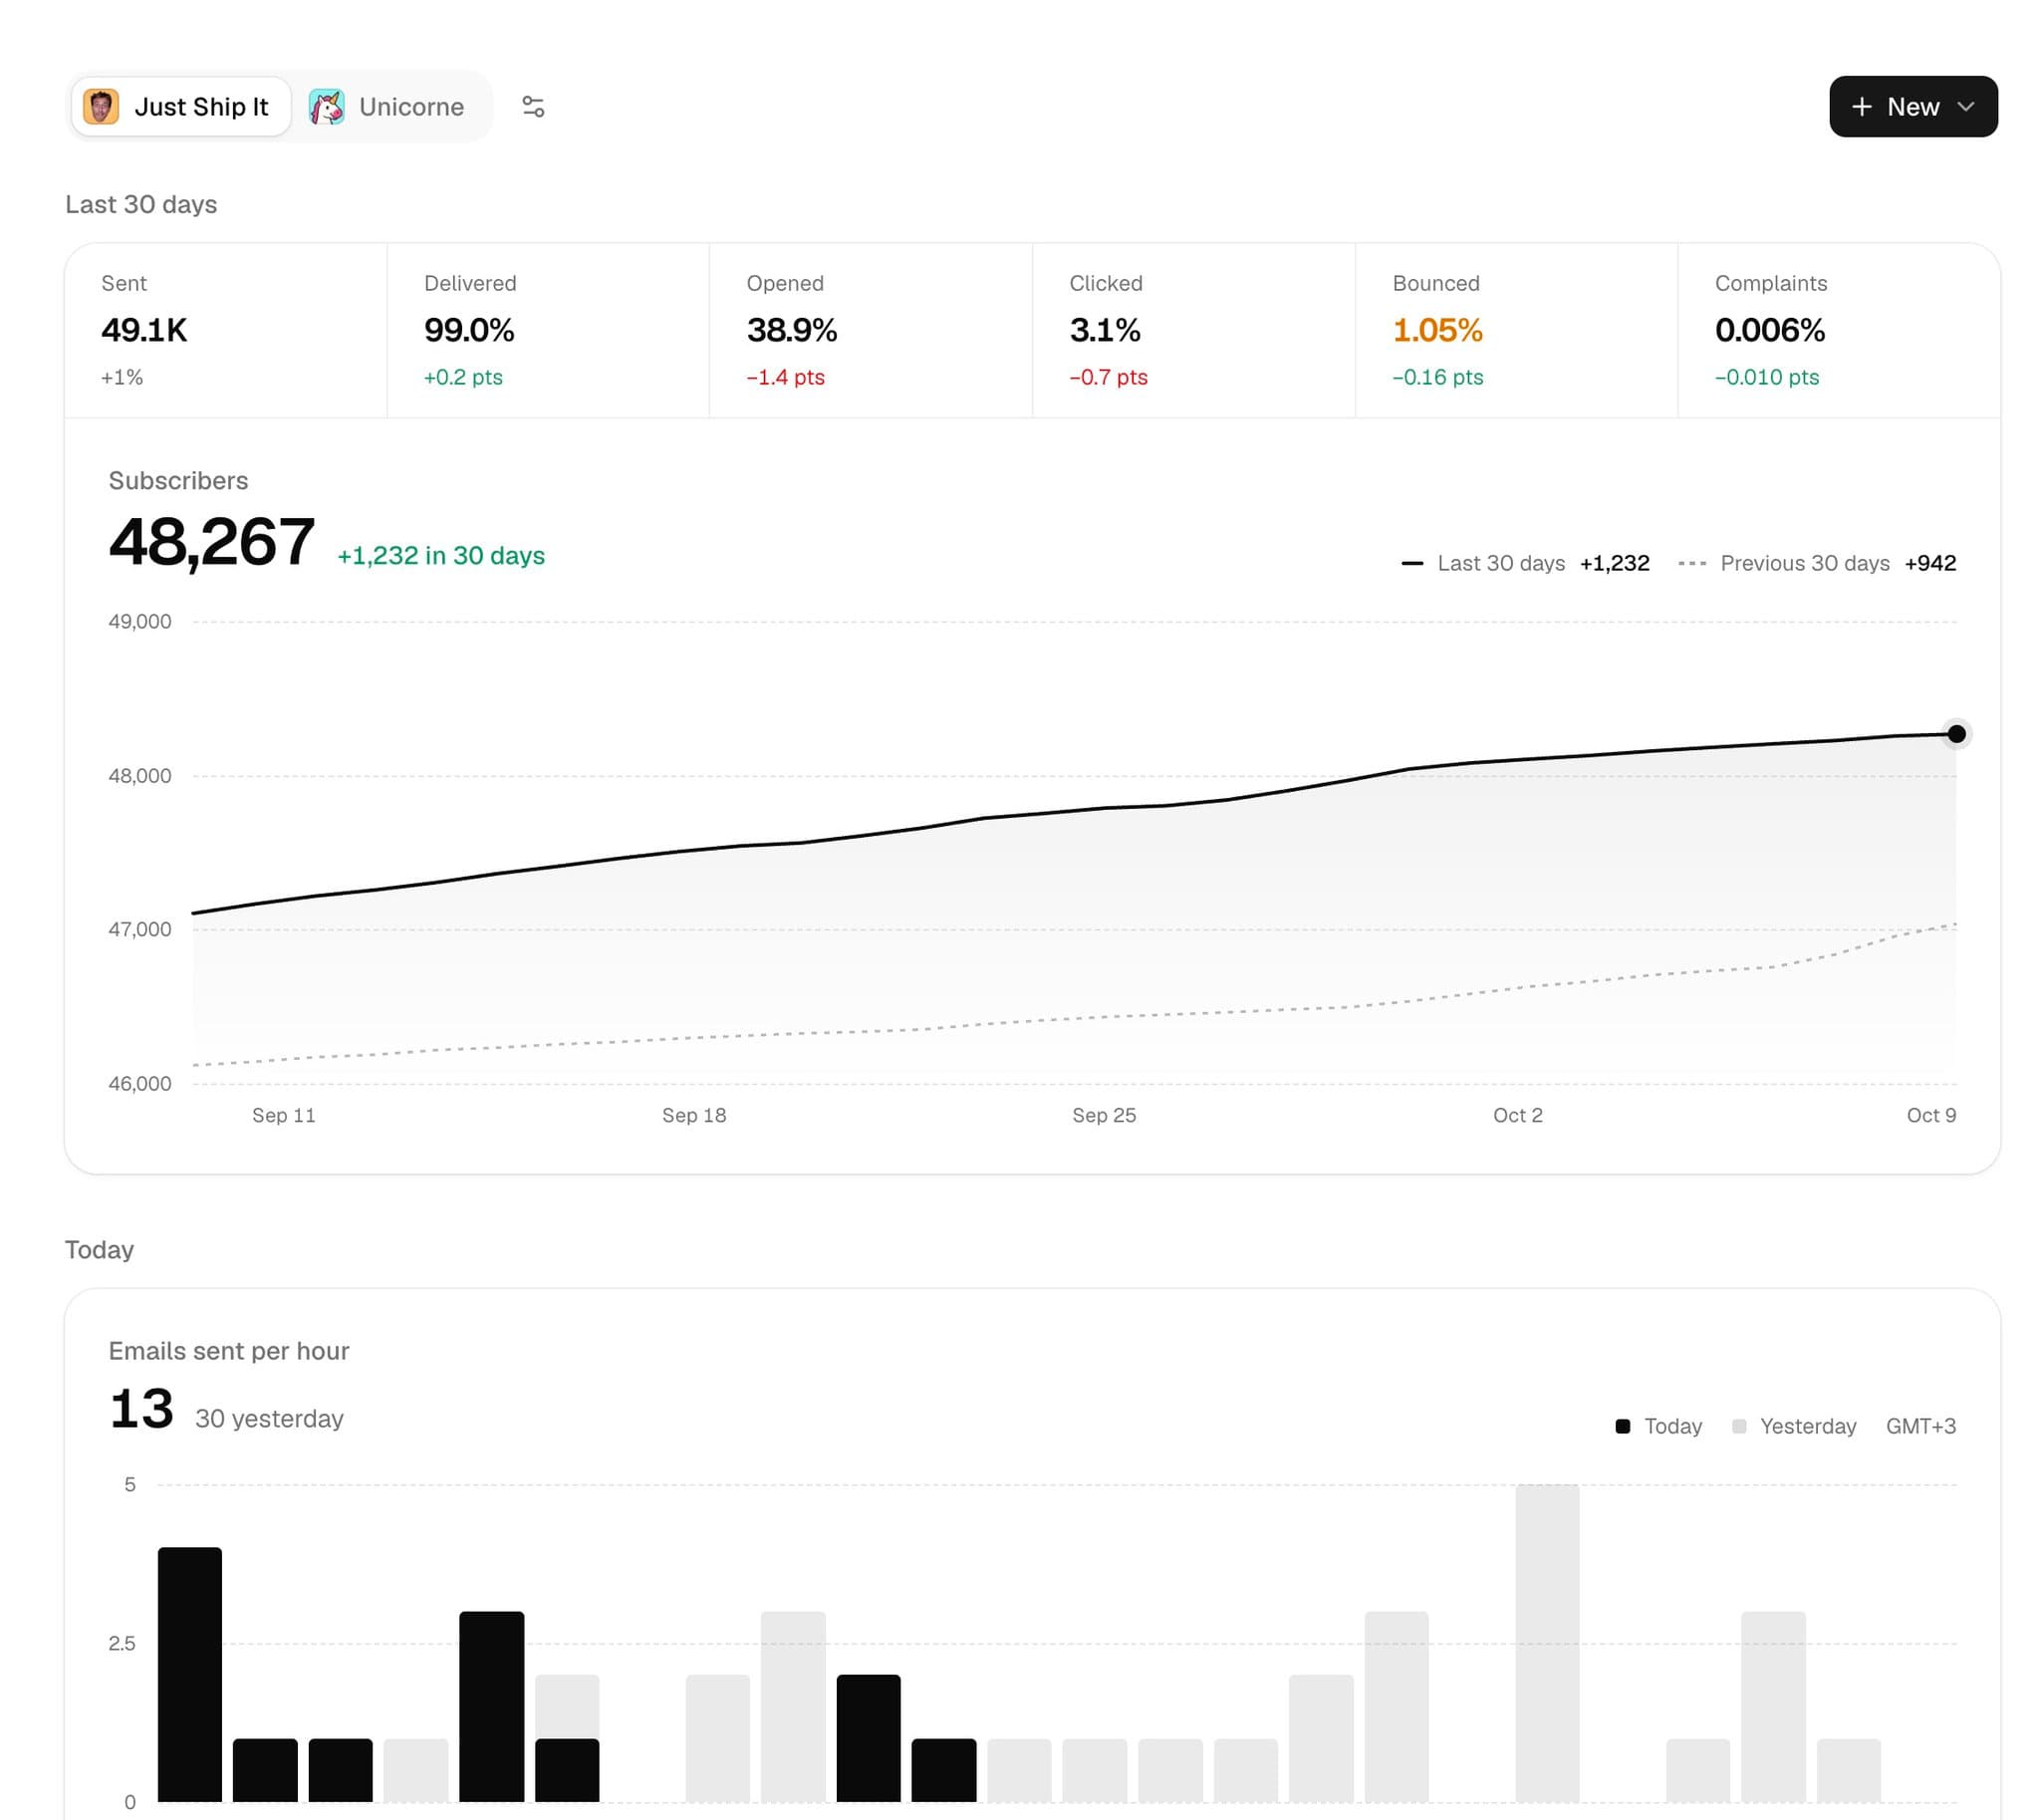Switch to the Unicorne tab

(x=386, y=106)
